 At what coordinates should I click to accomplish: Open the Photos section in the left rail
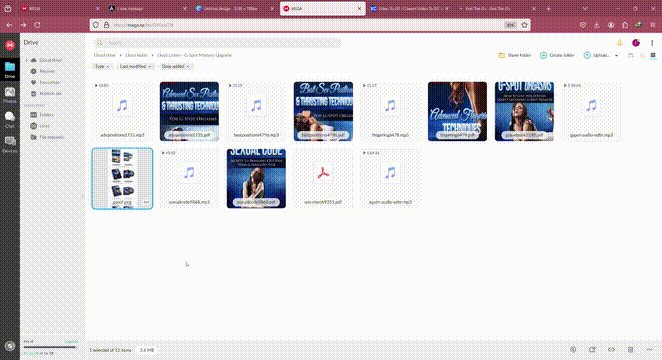pyautogui.click(x=10, y=95)
